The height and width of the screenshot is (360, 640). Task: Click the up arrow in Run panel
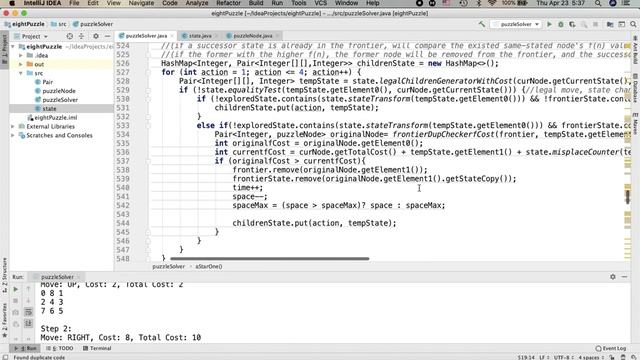click(28, 289)
